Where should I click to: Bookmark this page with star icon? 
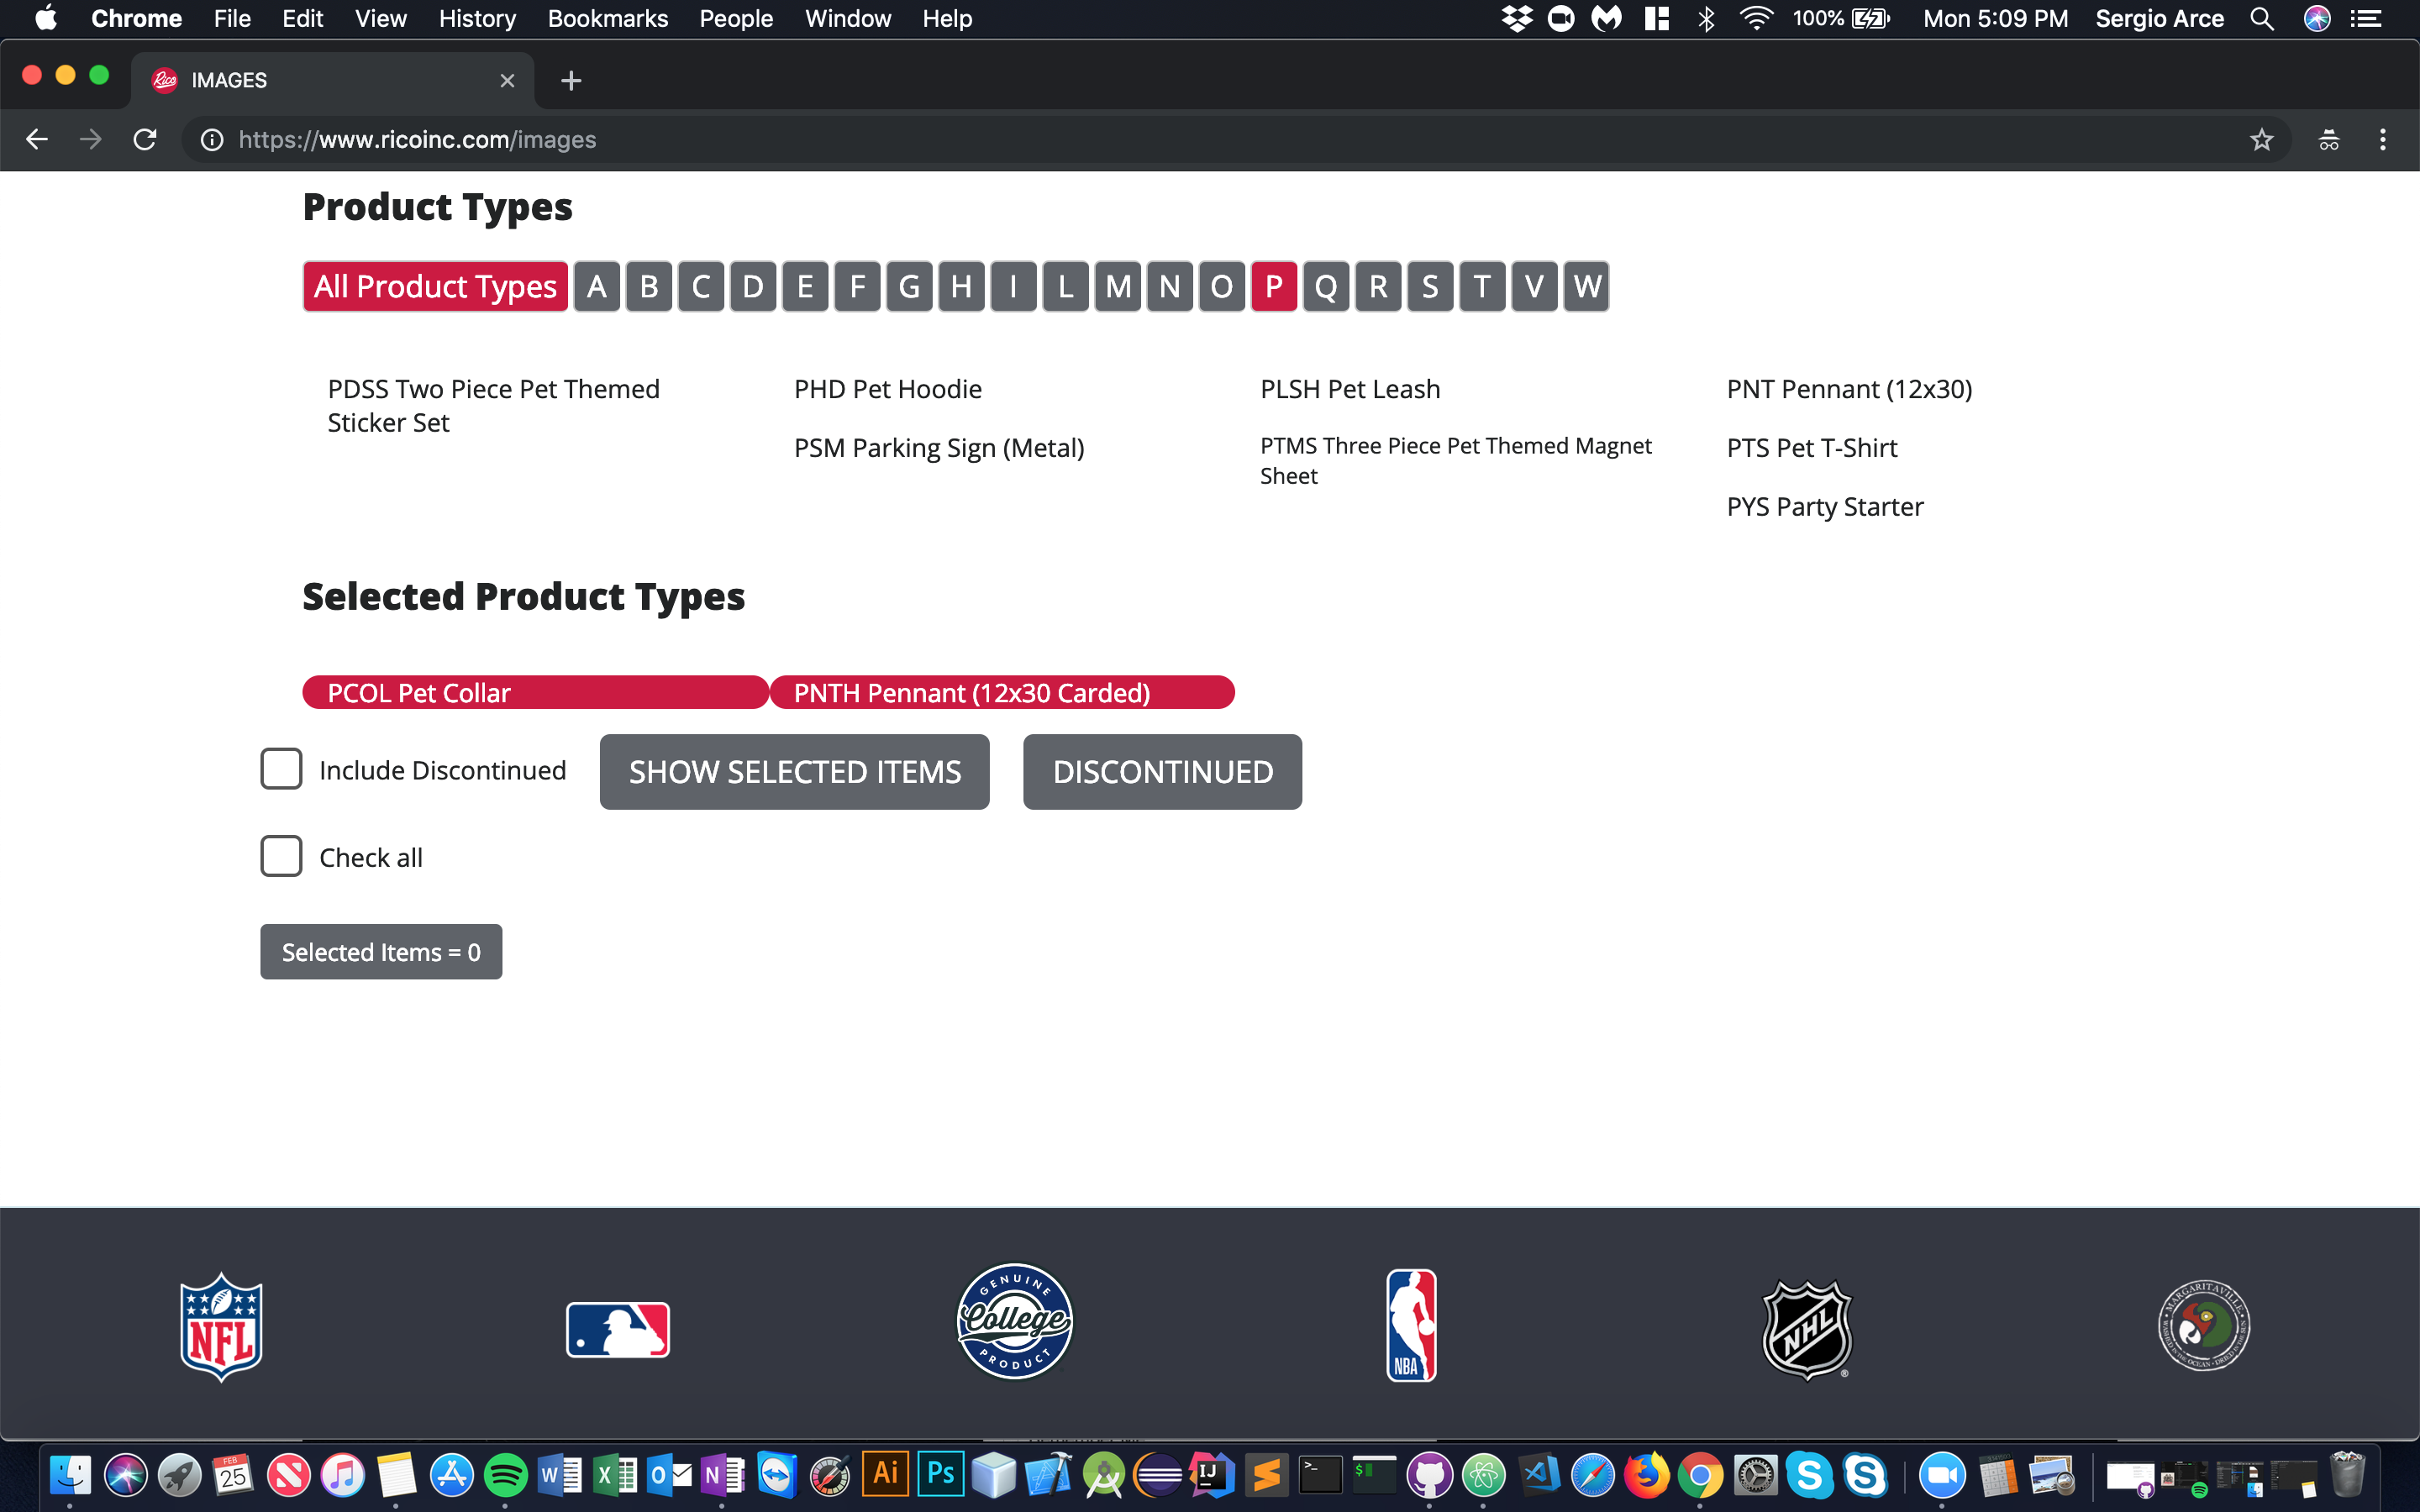[x=2261, y=140]
